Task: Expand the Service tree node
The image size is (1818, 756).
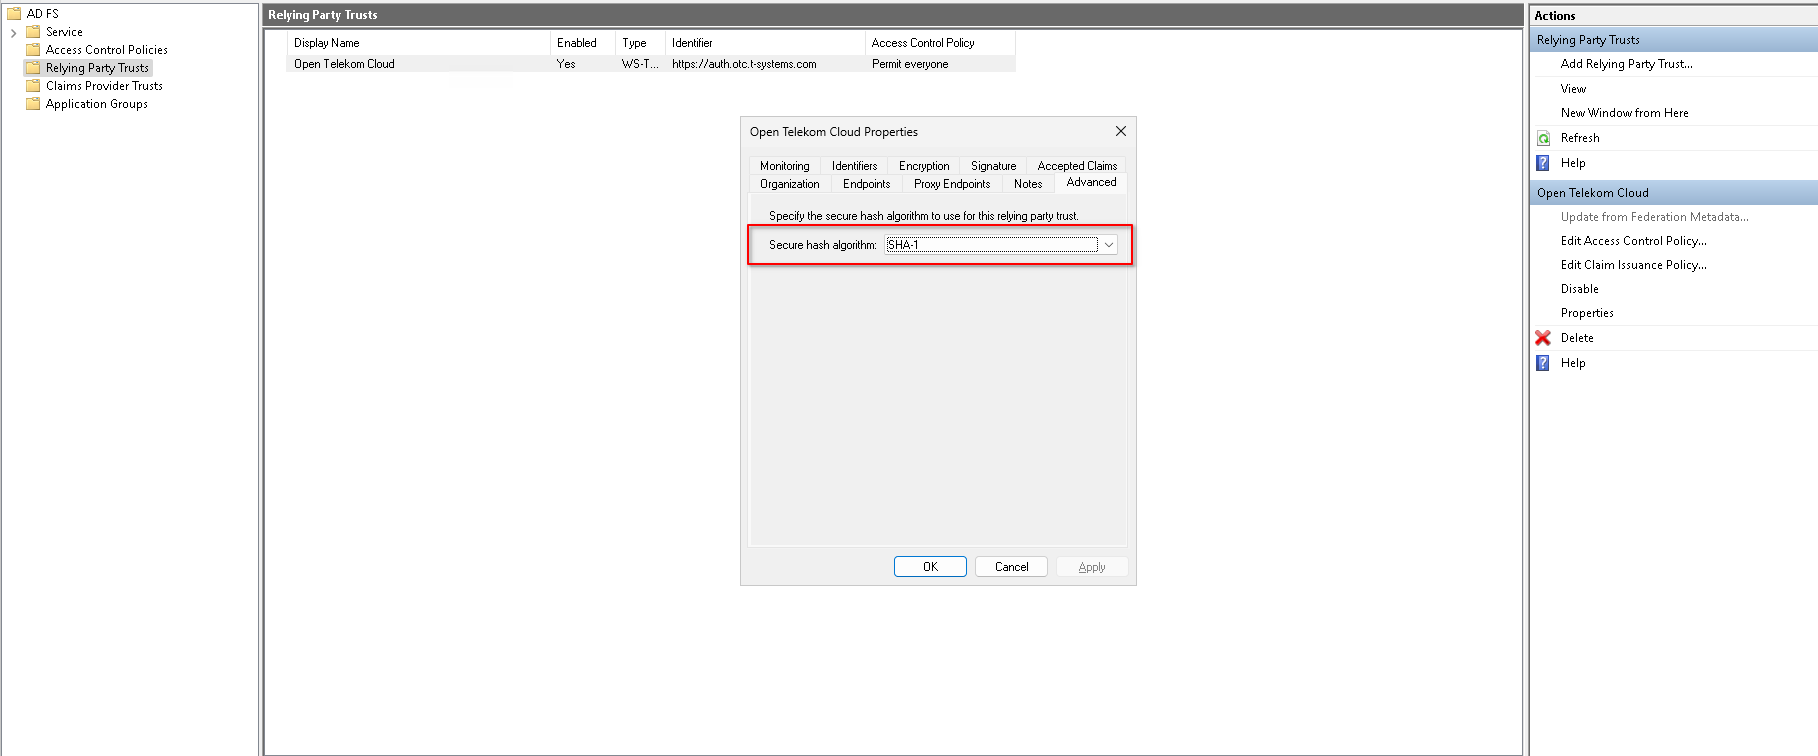Action: [13, 33]
